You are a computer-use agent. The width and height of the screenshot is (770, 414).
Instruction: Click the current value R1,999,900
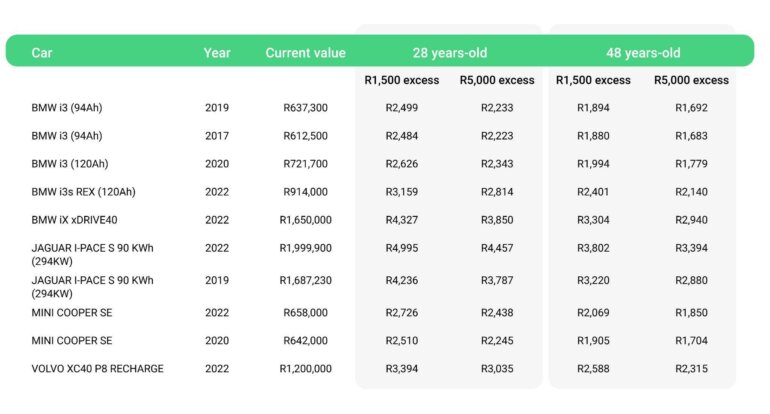[305, 248]
